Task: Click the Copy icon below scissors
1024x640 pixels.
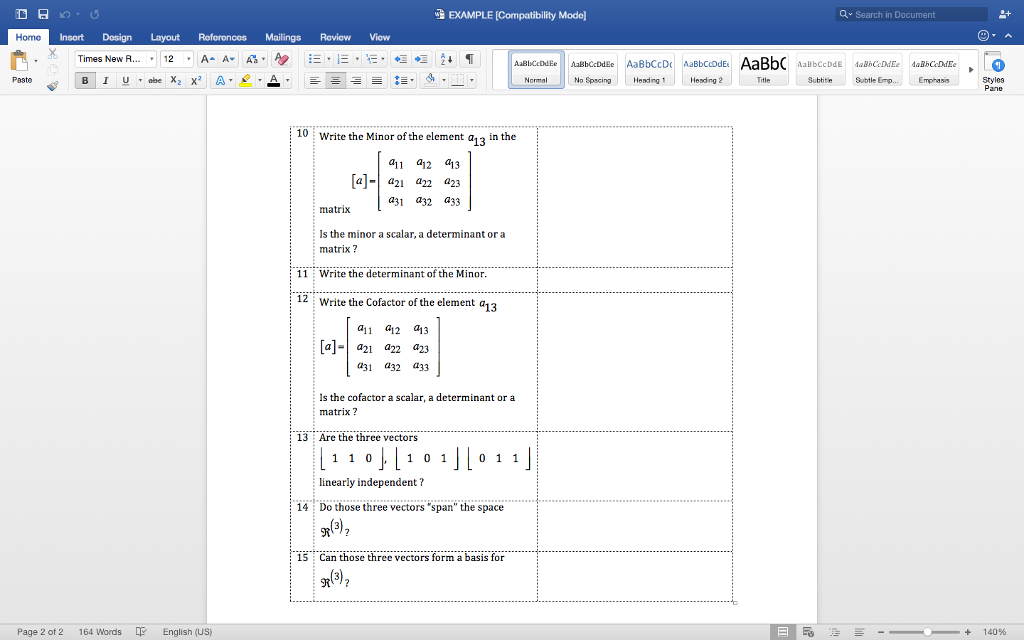Action: tap(53, 69)
